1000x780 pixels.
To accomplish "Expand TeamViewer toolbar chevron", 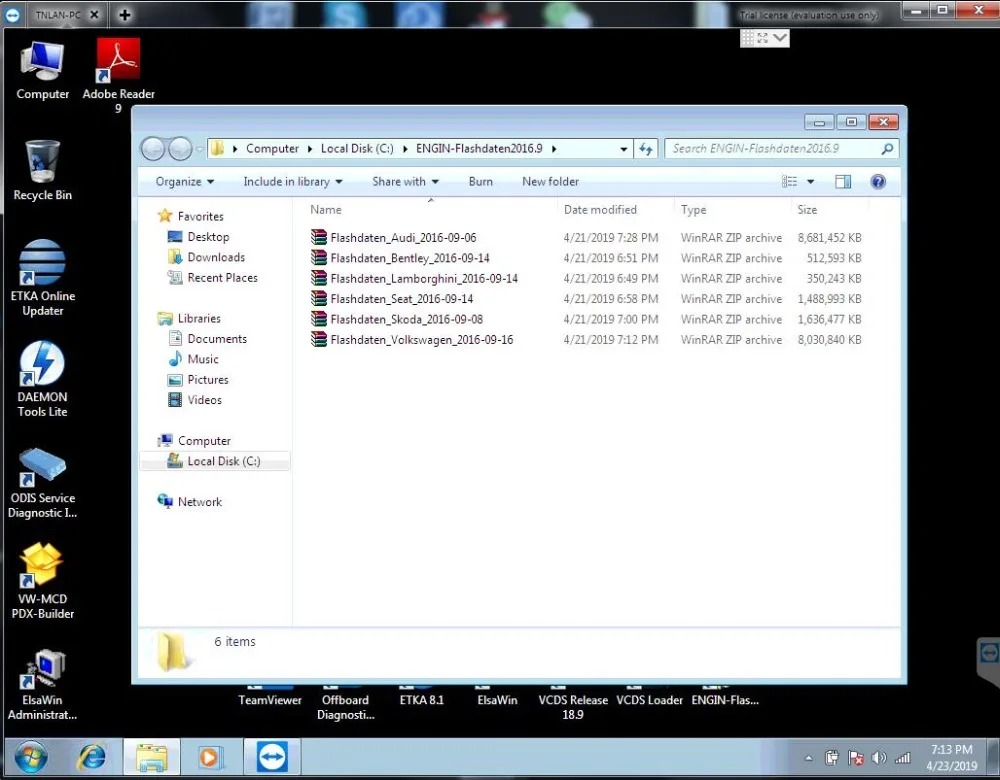I will [779, 38].
